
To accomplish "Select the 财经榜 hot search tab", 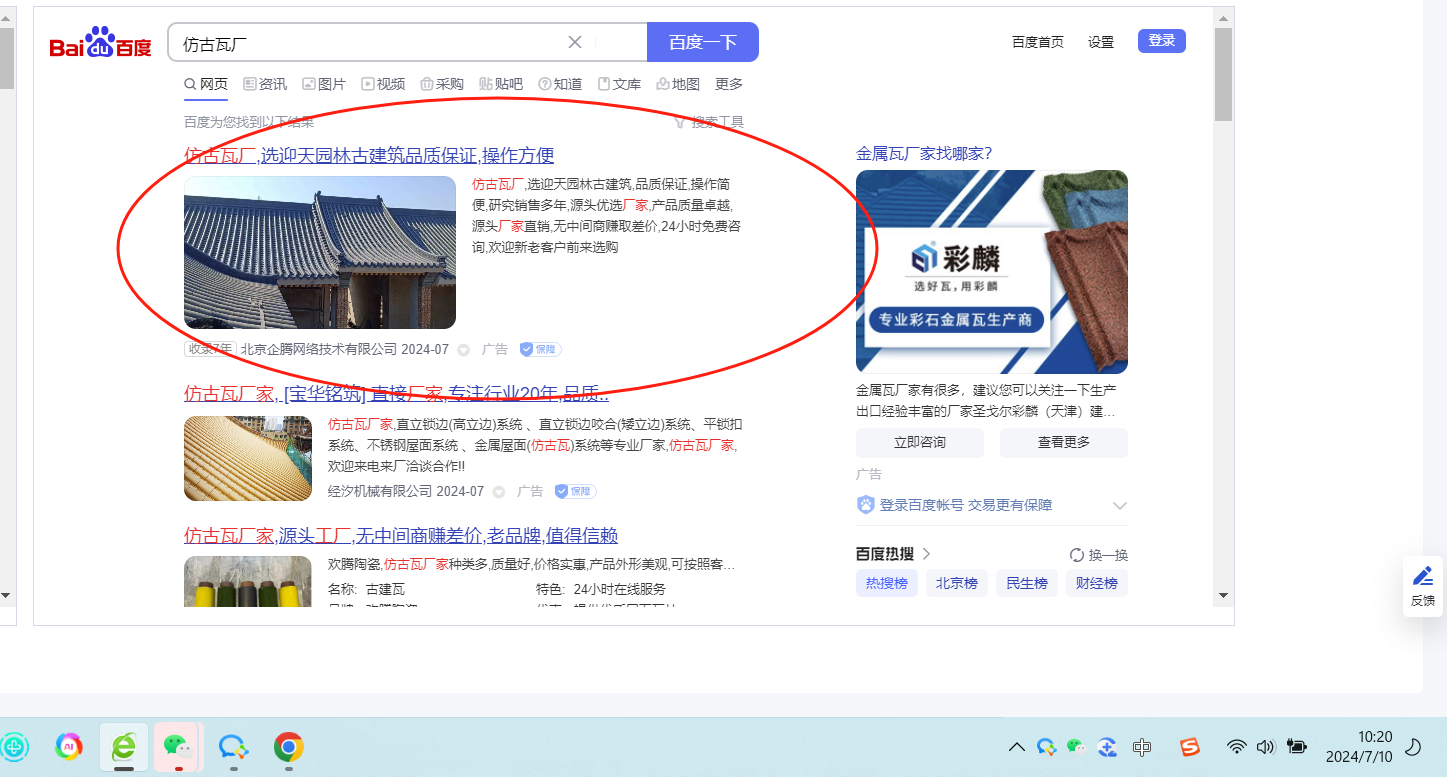I will click(x=1097, y=583).
